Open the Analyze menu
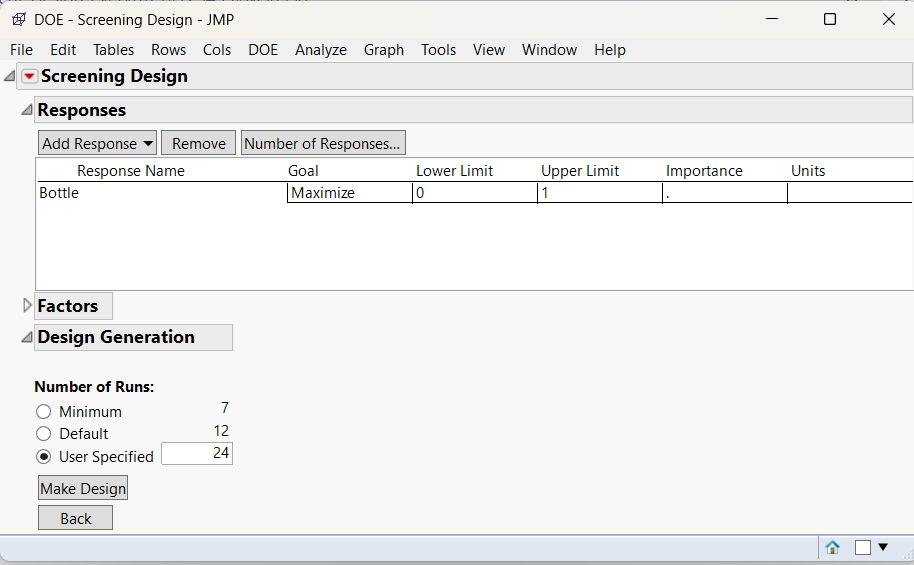914x565 pixels. pos(321,50)
